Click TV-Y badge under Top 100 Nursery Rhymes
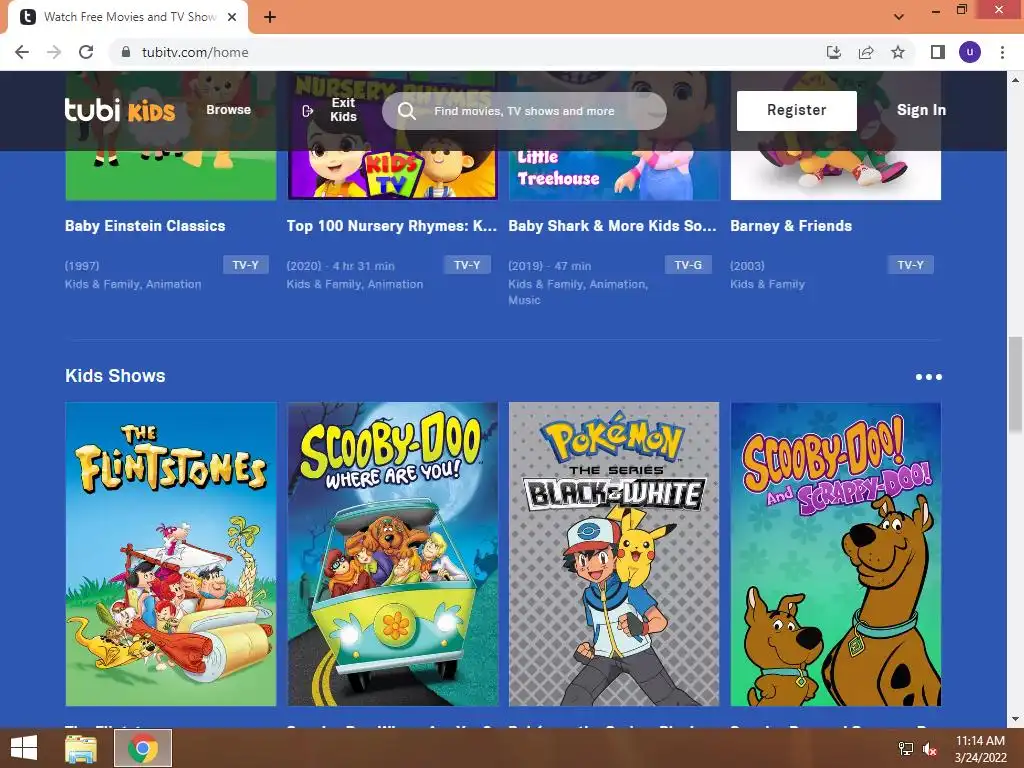Viewport: 1024px width, 768px height. pos(467,264)
